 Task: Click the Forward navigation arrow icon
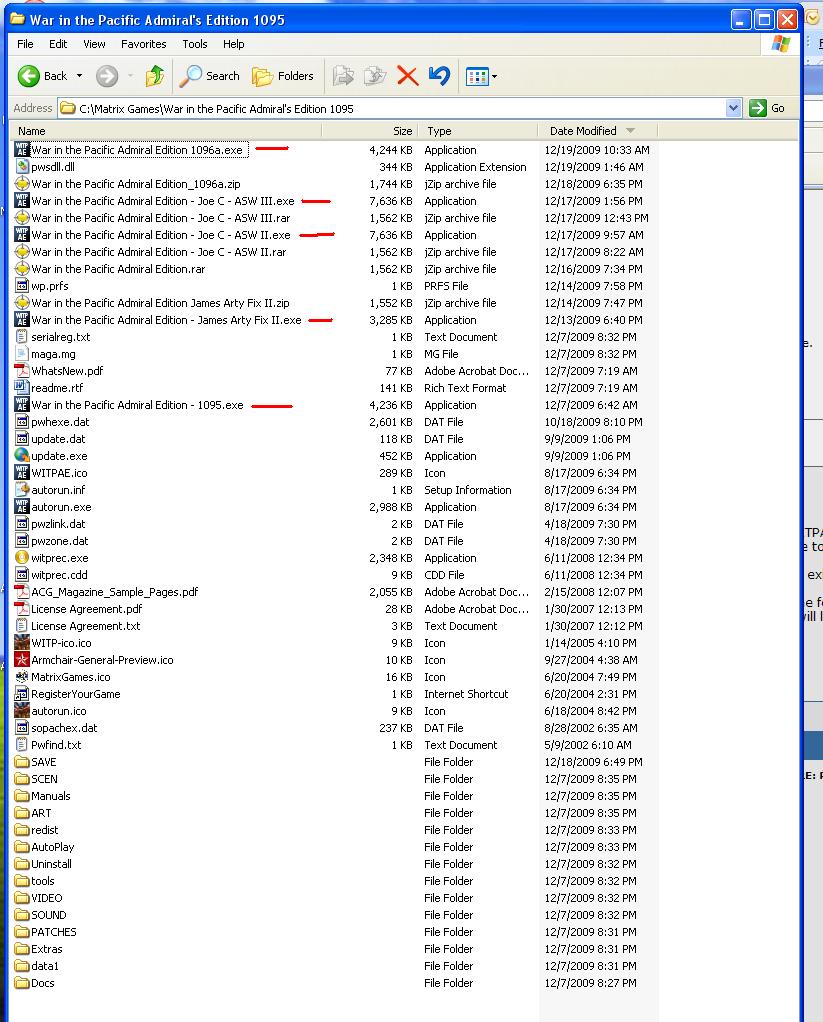click(107, 76)
